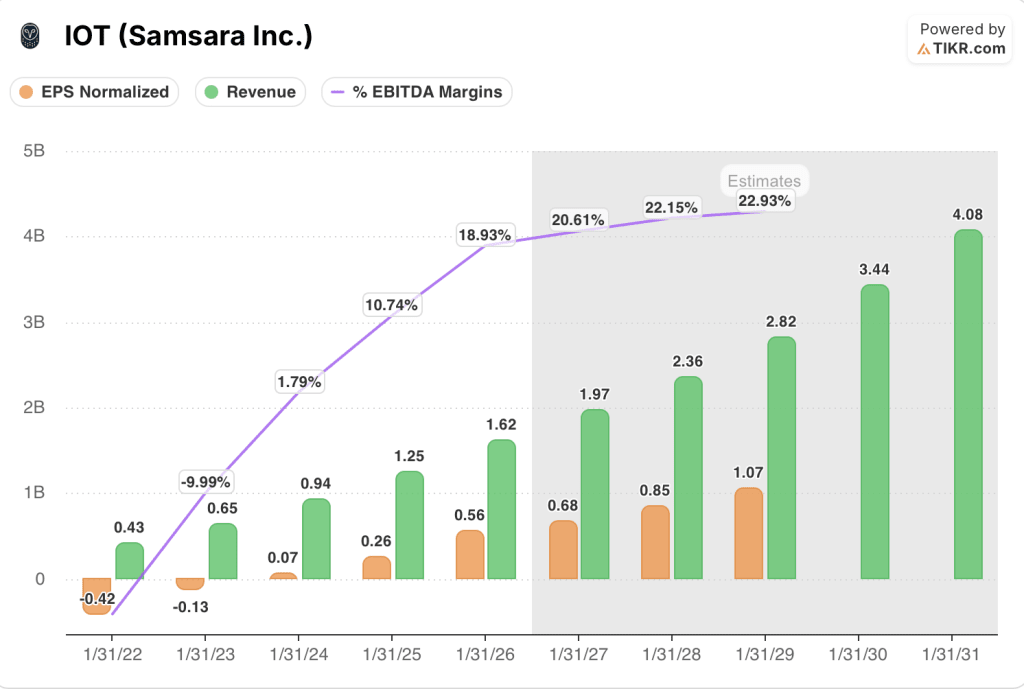Open the Powered by TIKR.com link
Viewport: 1024px width, 689px height.
(x=959, y=37)
